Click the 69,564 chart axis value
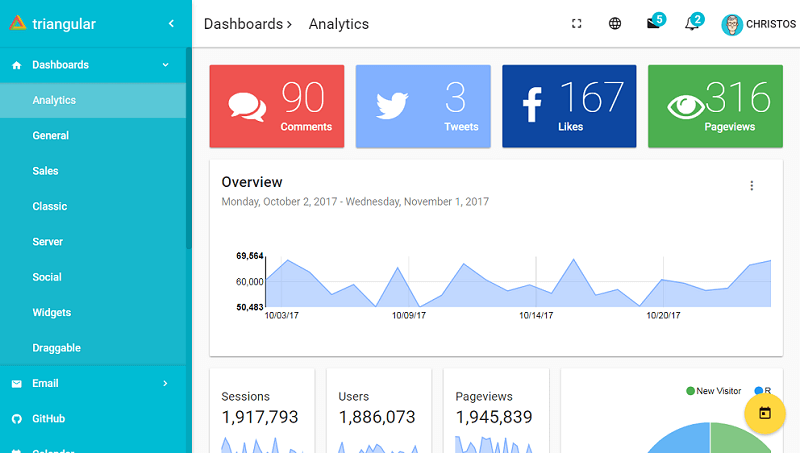Image resolution: width=800 pixels, height=453 pixels. pos(249,256)
